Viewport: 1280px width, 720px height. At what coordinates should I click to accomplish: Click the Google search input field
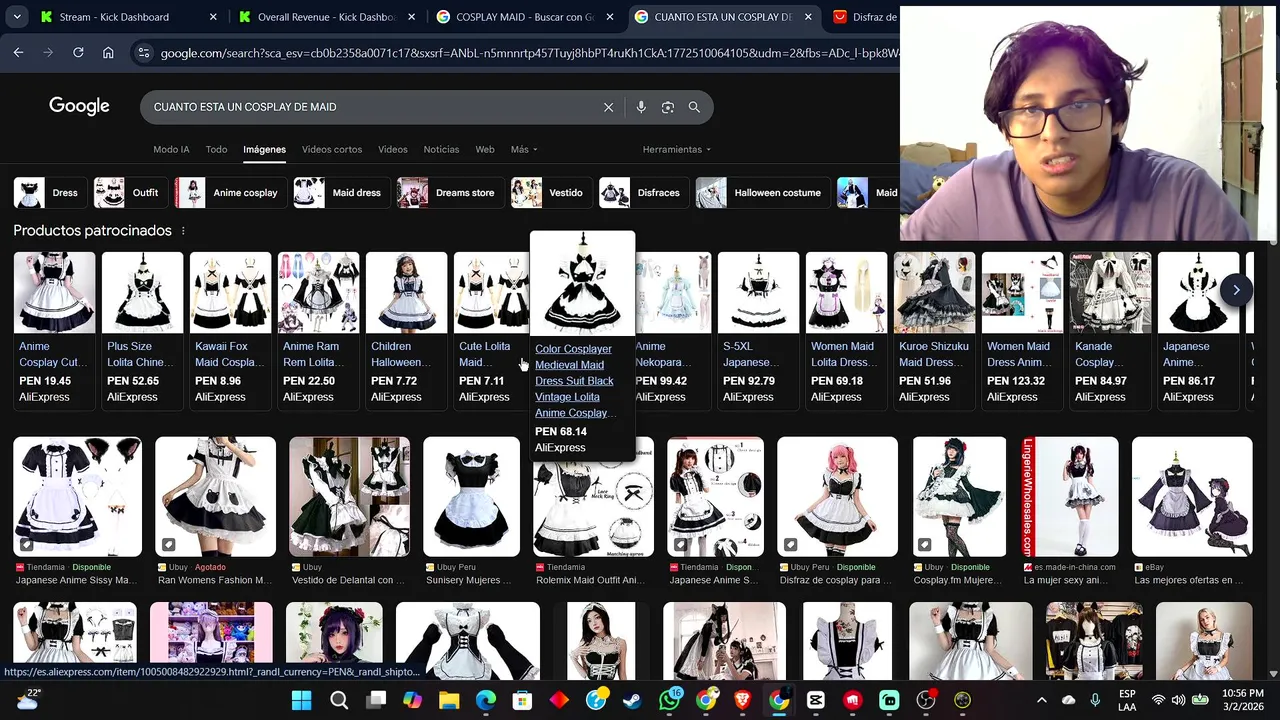[x=370, y=107]
